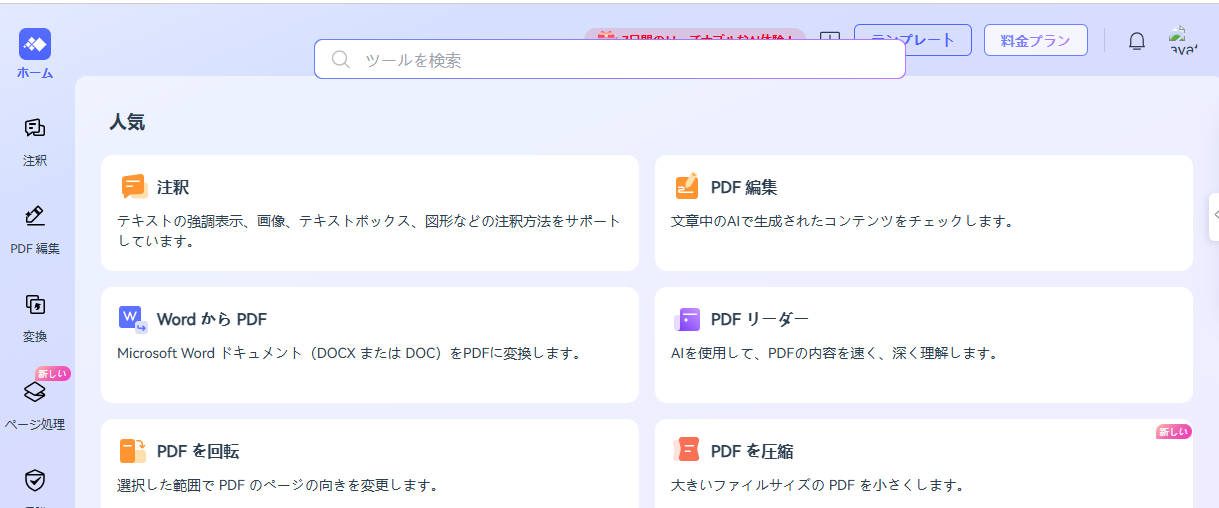Click the 新しい badge above ページ処理
This screenshot has height=508, width=1219.
click(53, 374)
